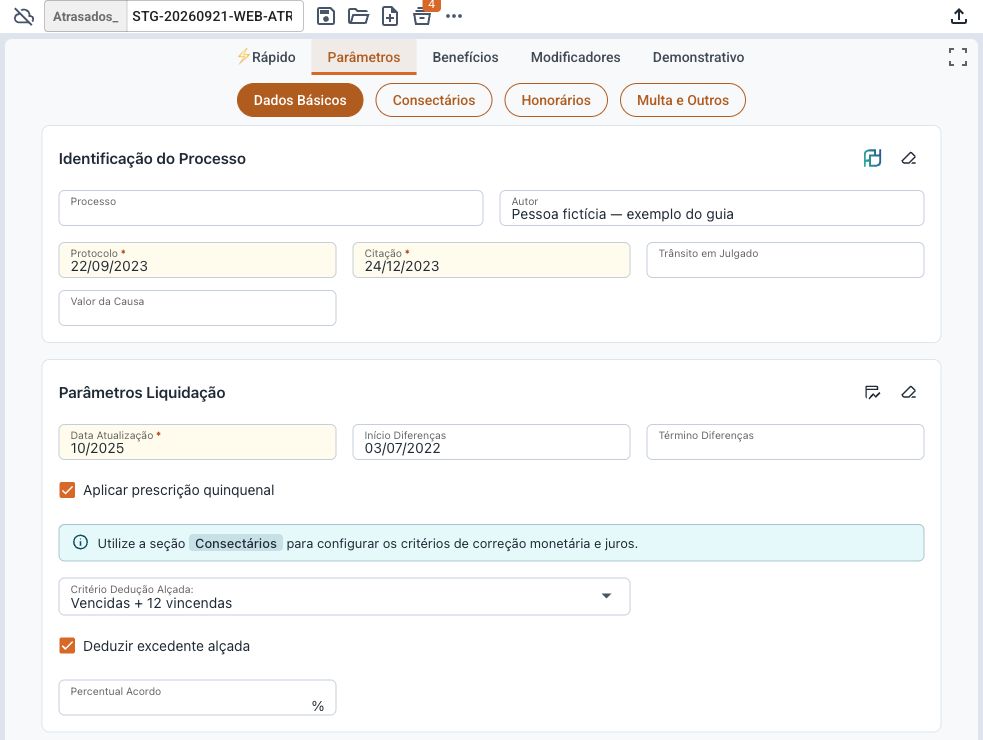Screen dimensions: 983x740
Task: Open the Consectários pill section
Action: tap(434, 100)
